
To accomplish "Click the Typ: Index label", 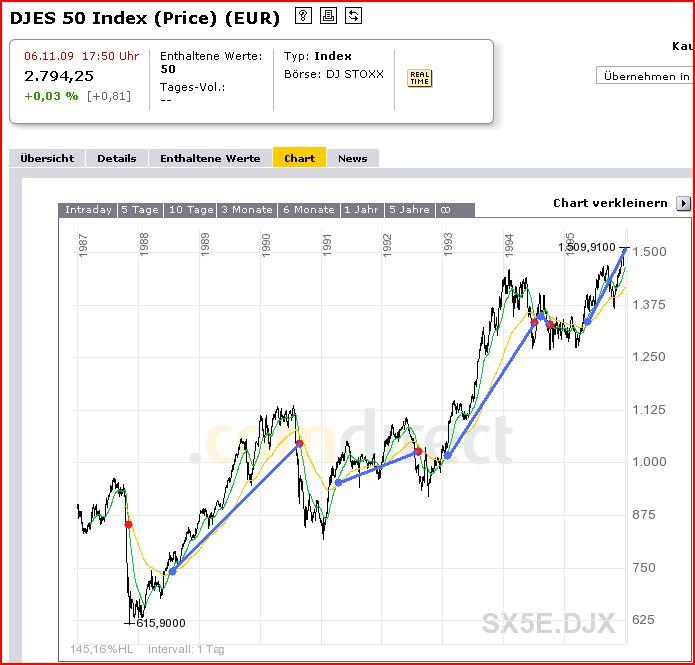I will 318,56.
